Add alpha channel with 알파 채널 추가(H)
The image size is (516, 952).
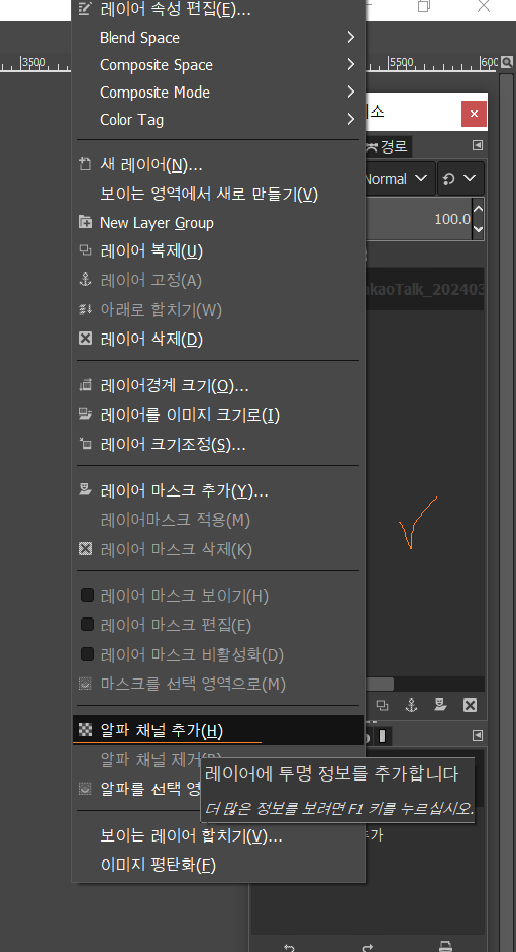click(x=219, y=730)
